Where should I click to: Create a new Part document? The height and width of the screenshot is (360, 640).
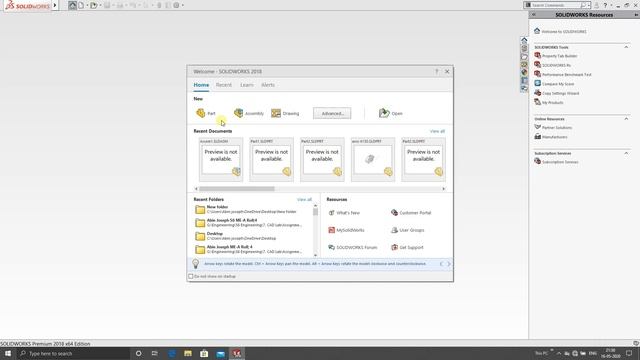206,113
